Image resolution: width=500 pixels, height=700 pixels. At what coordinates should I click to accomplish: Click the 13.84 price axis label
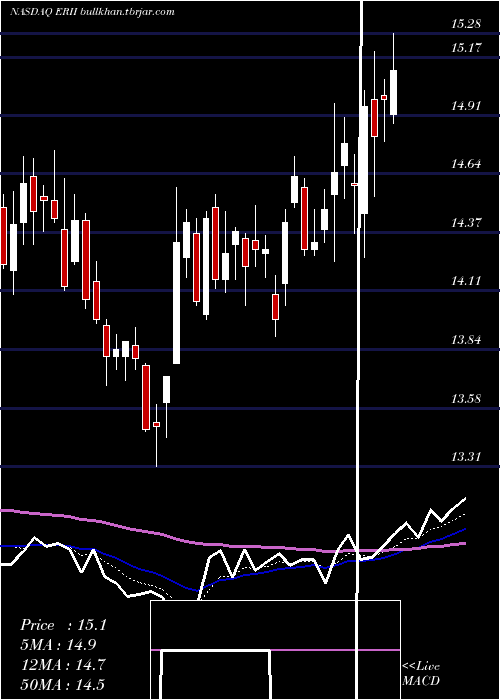coord(466,340)
